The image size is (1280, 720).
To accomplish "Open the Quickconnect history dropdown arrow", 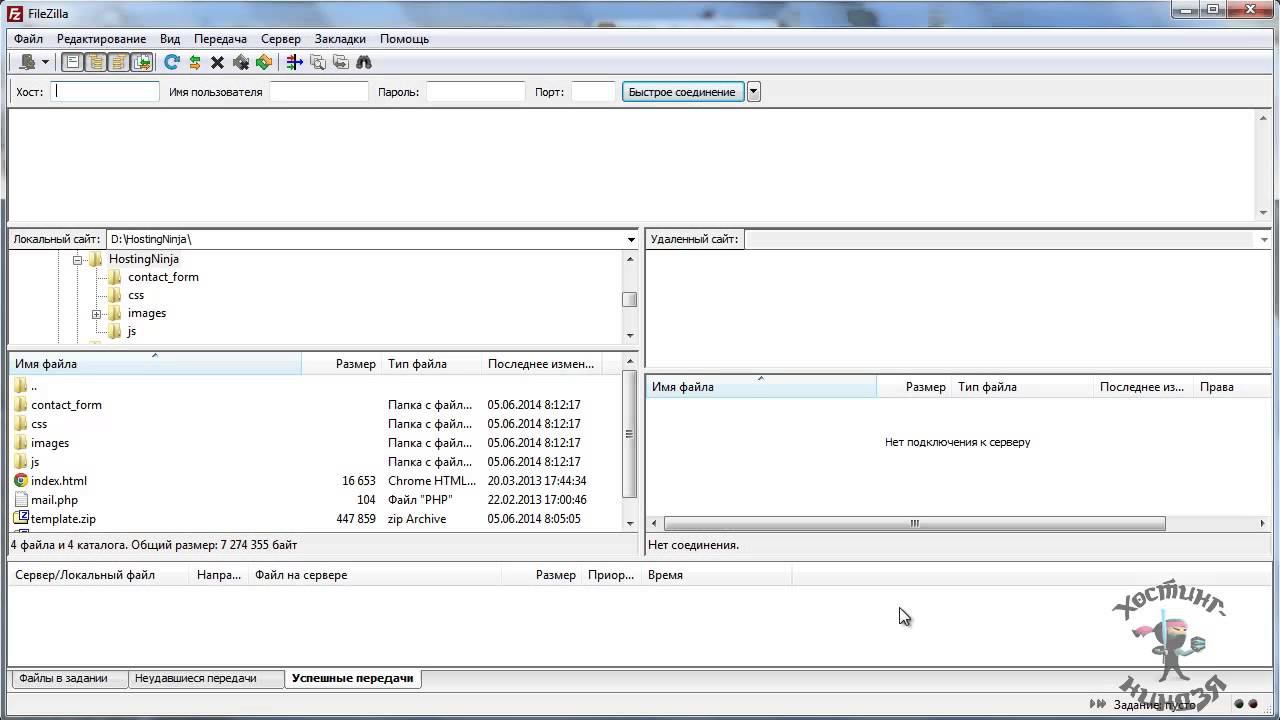I will 754,92.
